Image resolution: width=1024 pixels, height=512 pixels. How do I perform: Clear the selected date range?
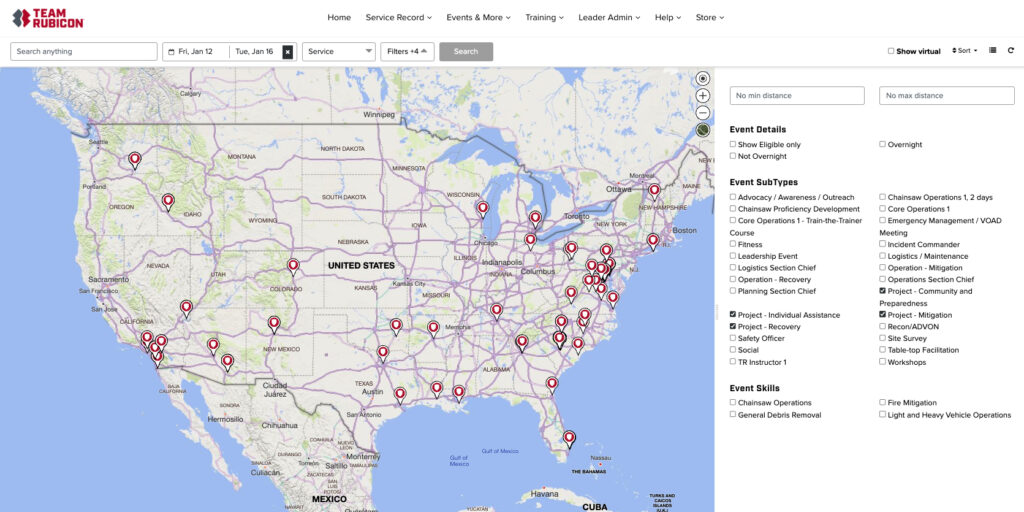point(288,52)
